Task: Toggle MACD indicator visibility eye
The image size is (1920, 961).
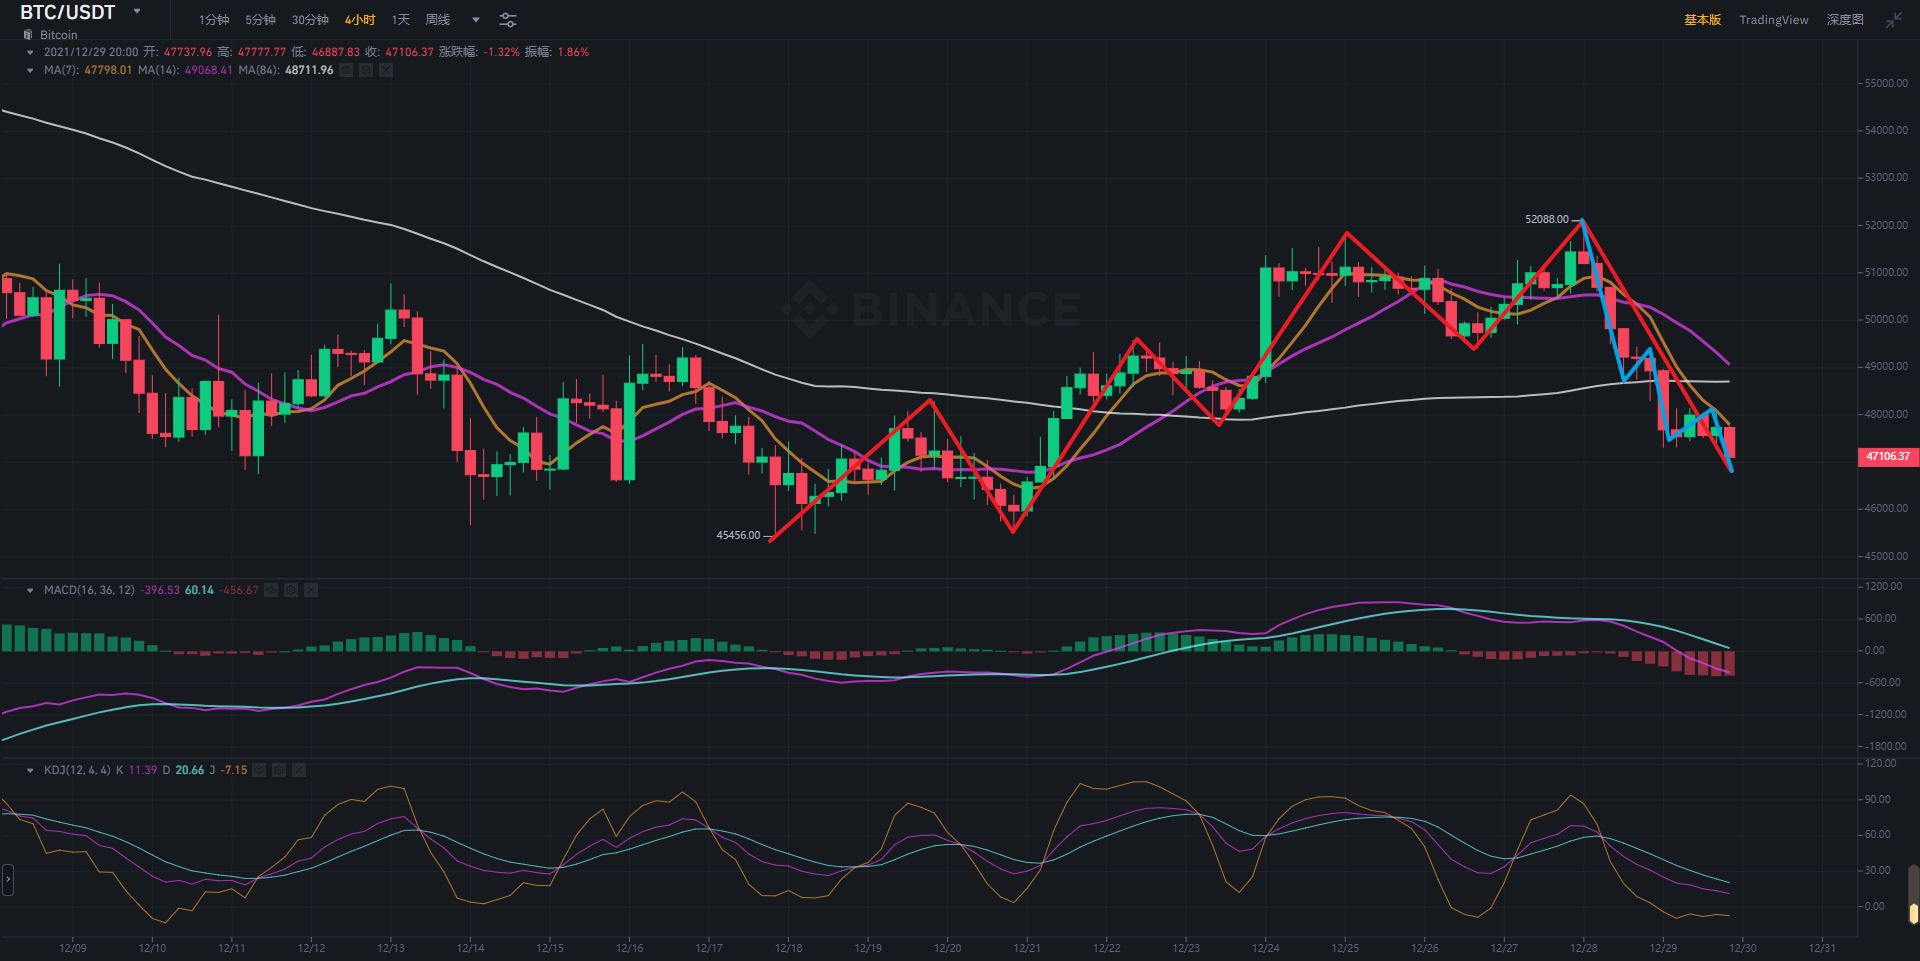Action: click(x=271, y=590)
